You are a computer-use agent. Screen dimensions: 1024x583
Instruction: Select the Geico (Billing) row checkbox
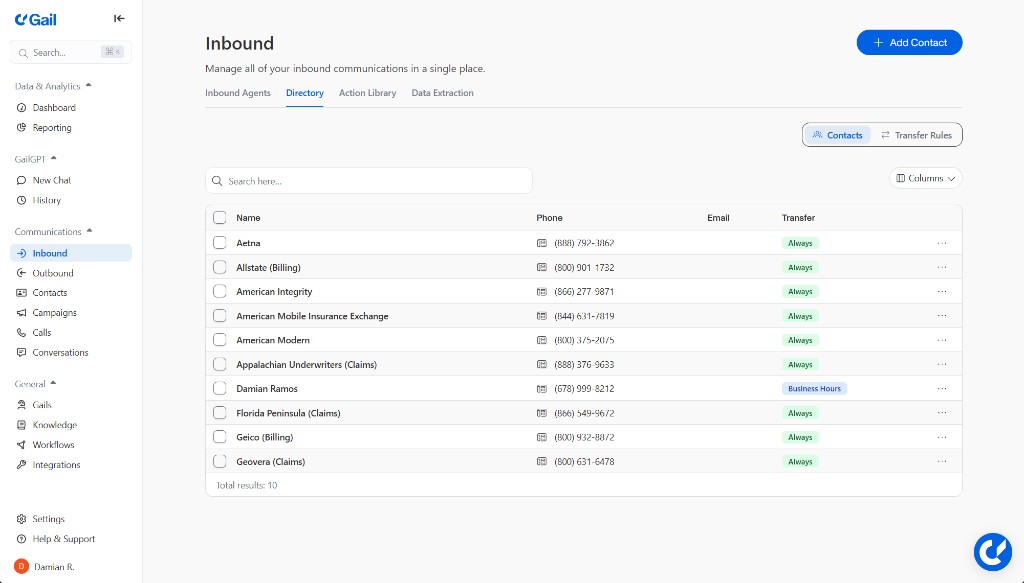pyautogui.click(x=220, y=437)
